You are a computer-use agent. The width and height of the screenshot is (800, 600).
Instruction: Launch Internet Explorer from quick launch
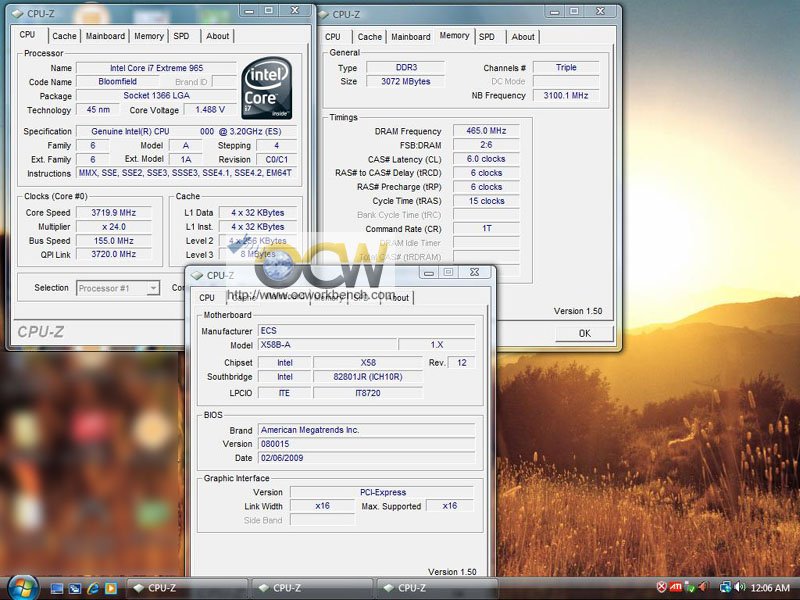pyautogui.click(x=93, y=588)
